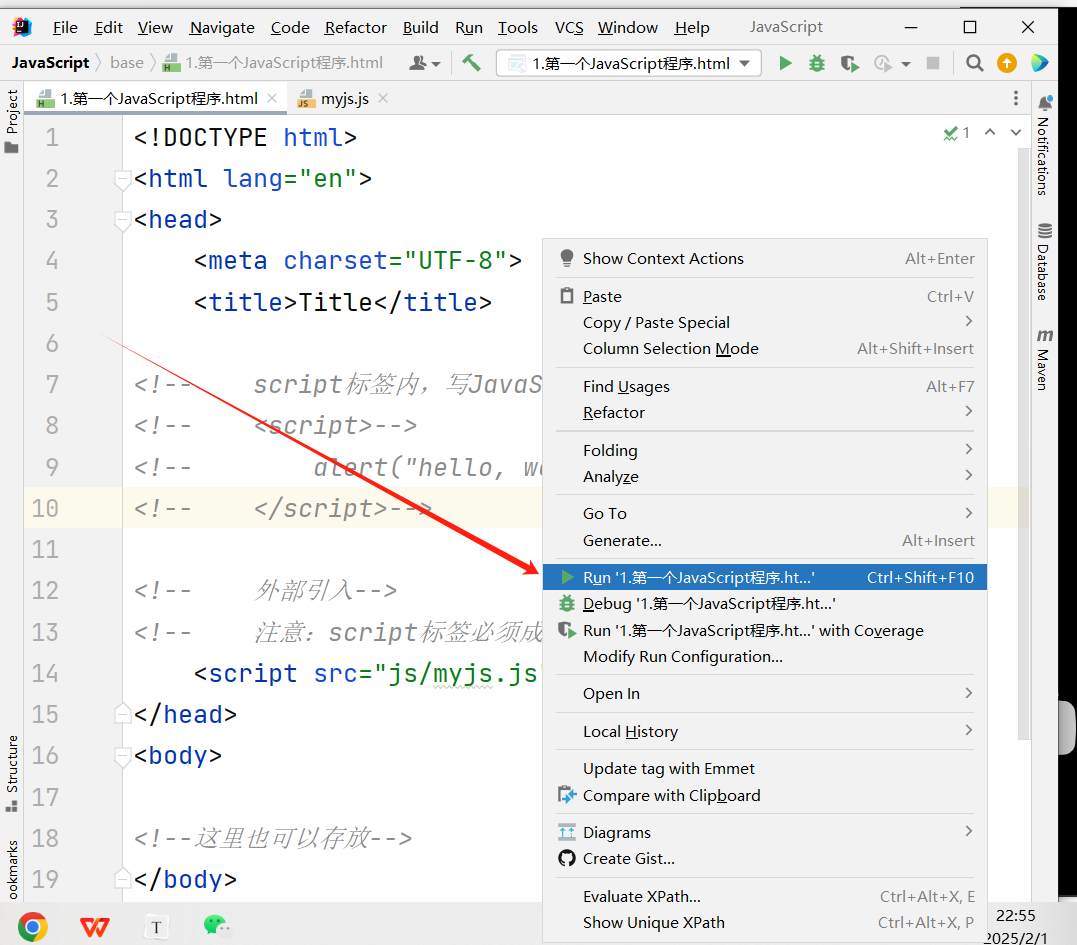Image resolution: width=1077 pixels, height=945 pixels.
Task: Toggle fold marker at closing body tag
Action: click(122, 878)
